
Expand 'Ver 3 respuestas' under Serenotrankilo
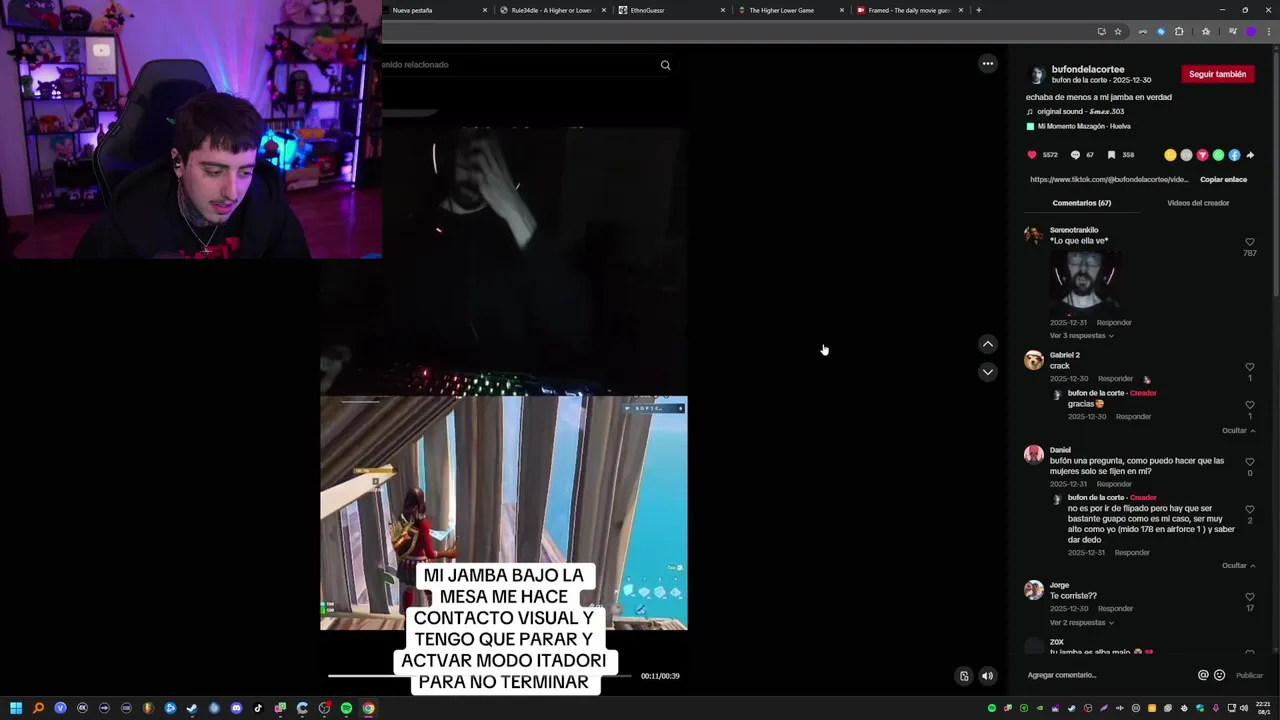click(x=1081, y=336)
